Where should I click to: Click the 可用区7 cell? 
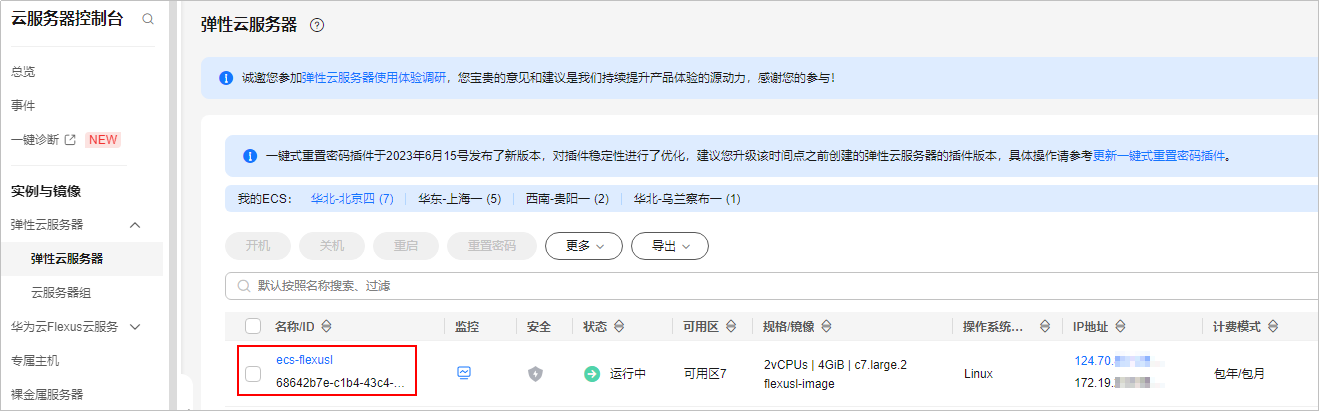click(x=704, y=374)
